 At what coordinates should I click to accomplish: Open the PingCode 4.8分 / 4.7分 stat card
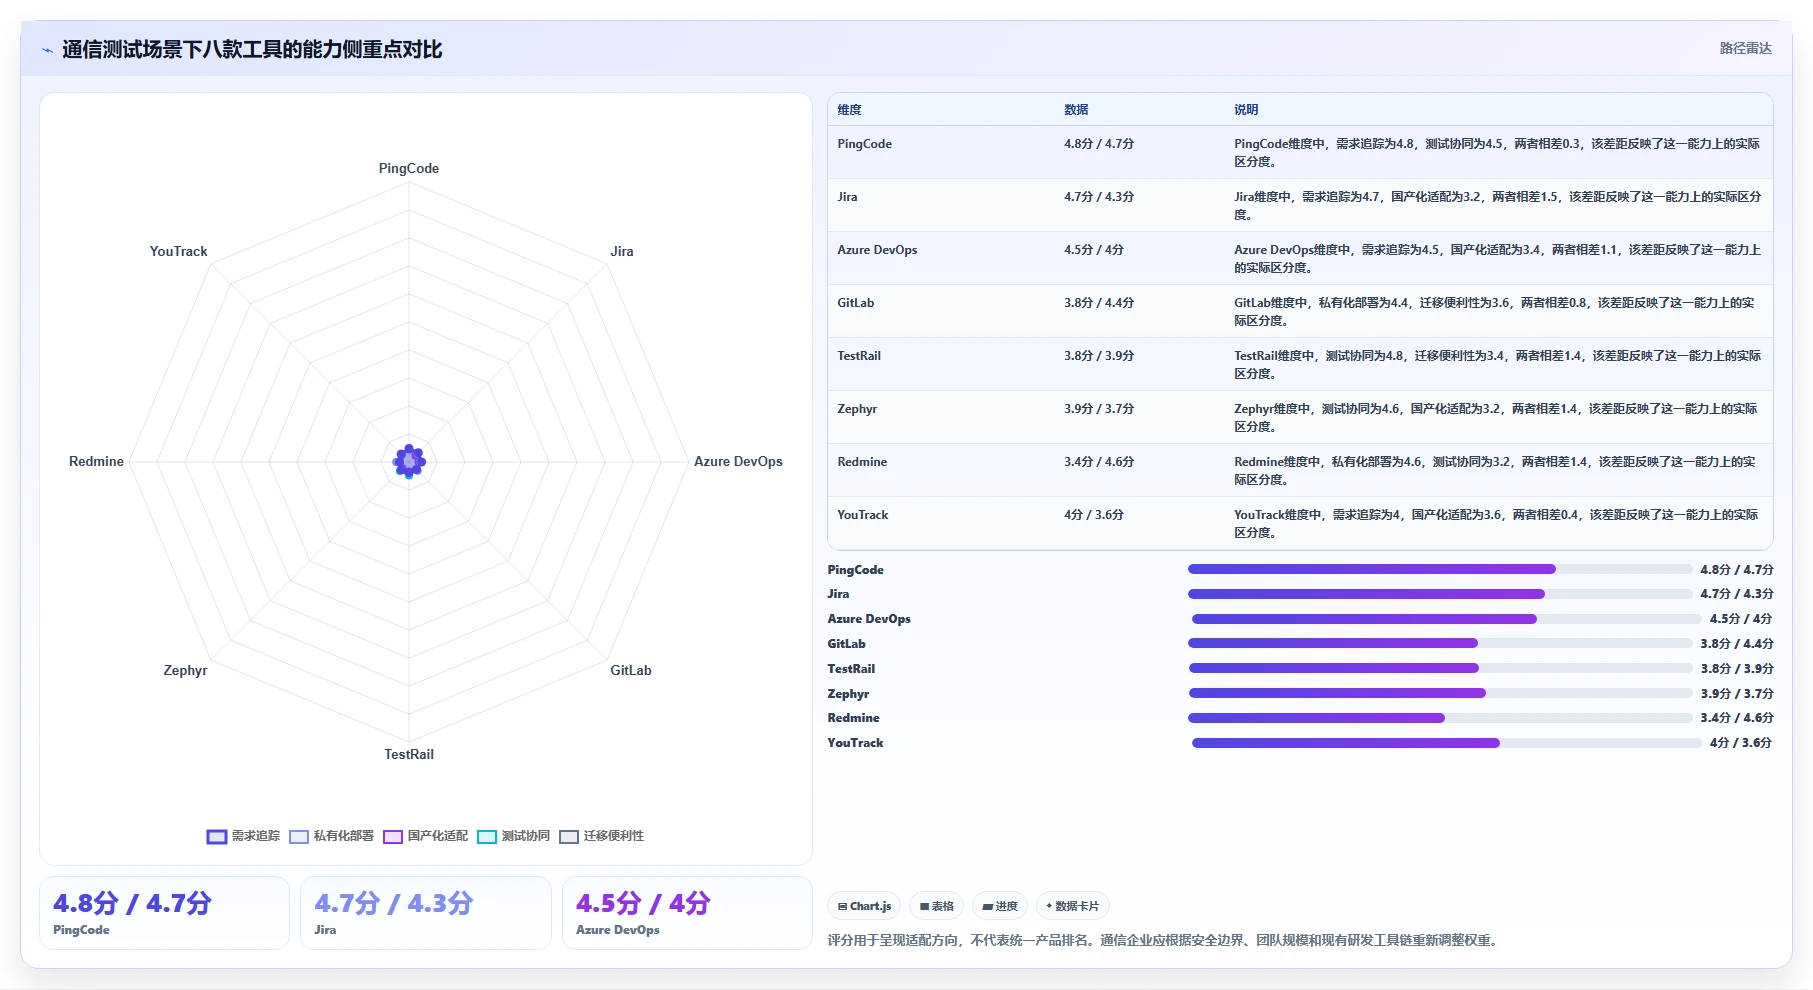click(164, 913)
